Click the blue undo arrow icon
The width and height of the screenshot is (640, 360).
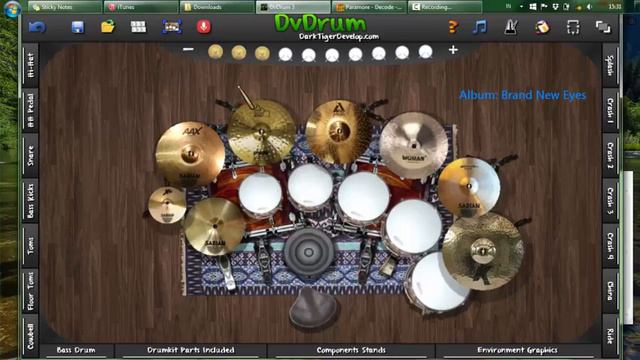pos(37,27)
